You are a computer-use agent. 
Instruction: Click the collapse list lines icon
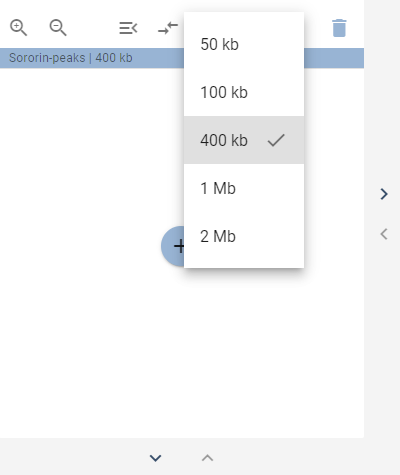pos(128,28)
